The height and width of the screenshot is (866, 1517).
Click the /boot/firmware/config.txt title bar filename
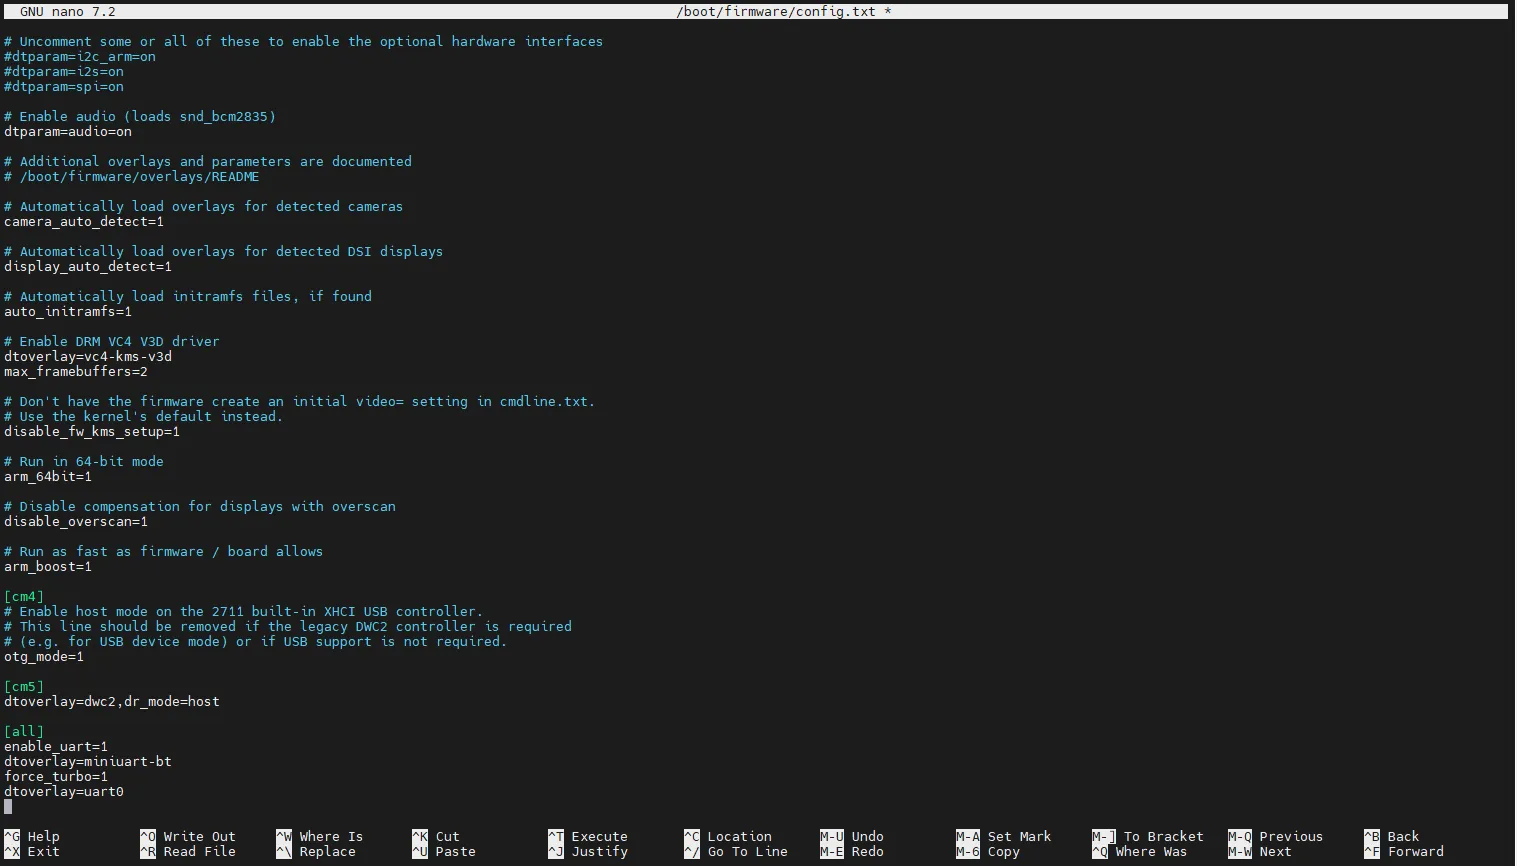(x=776, y=12)
